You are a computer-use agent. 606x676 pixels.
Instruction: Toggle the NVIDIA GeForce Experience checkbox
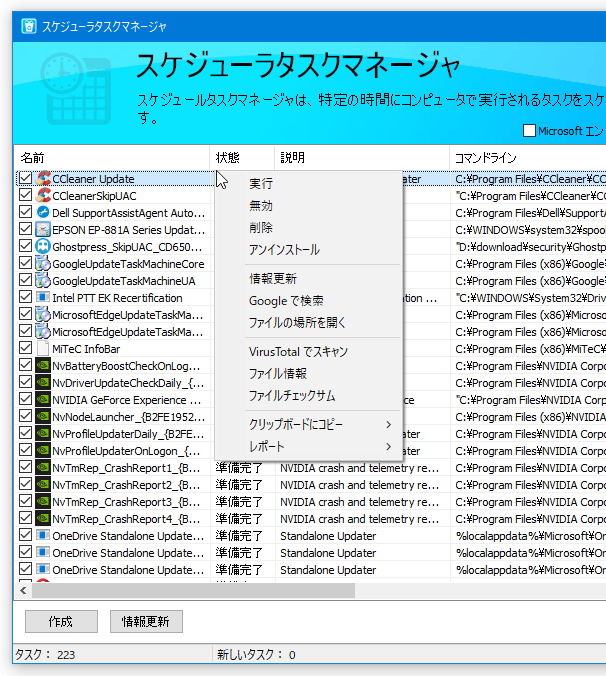point(25,399)
